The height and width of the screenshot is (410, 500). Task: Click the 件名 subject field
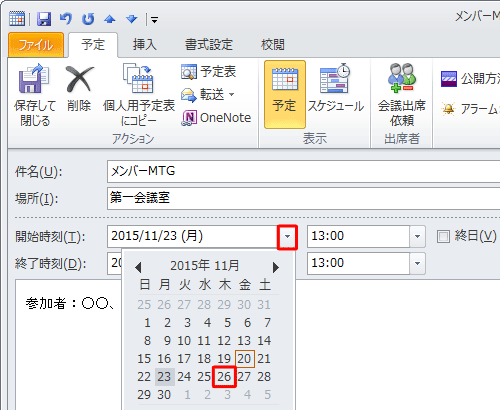[x=303, y=171]
